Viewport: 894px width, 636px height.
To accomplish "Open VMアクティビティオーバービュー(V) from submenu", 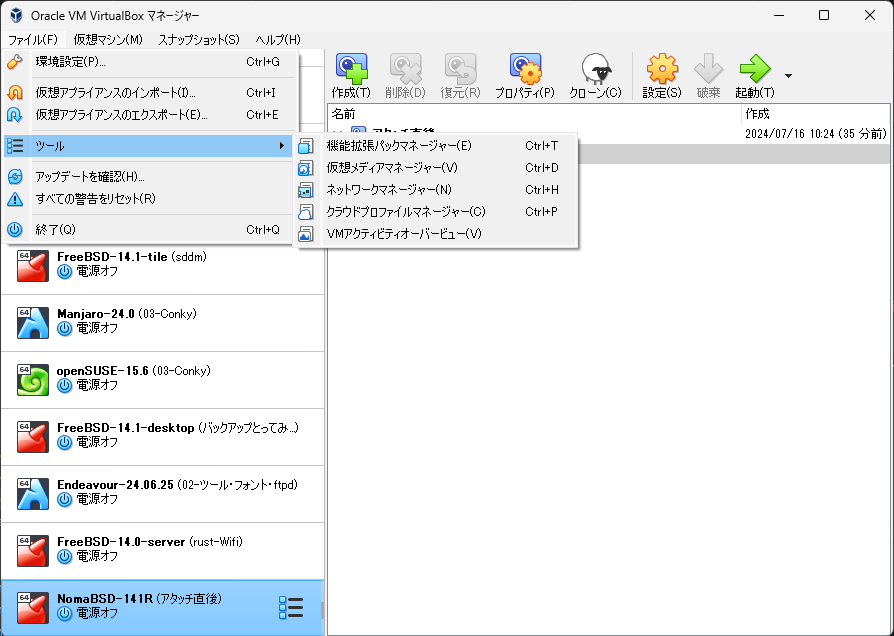I will click(436, 234).
